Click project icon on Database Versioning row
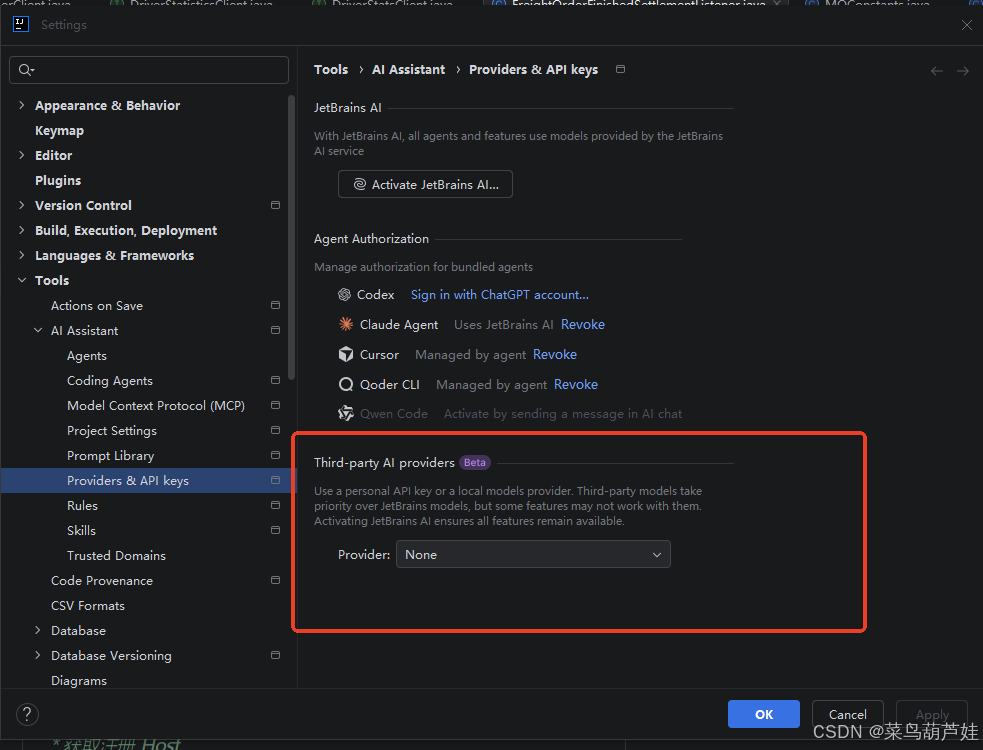983x750 pixels. point(275,655)
